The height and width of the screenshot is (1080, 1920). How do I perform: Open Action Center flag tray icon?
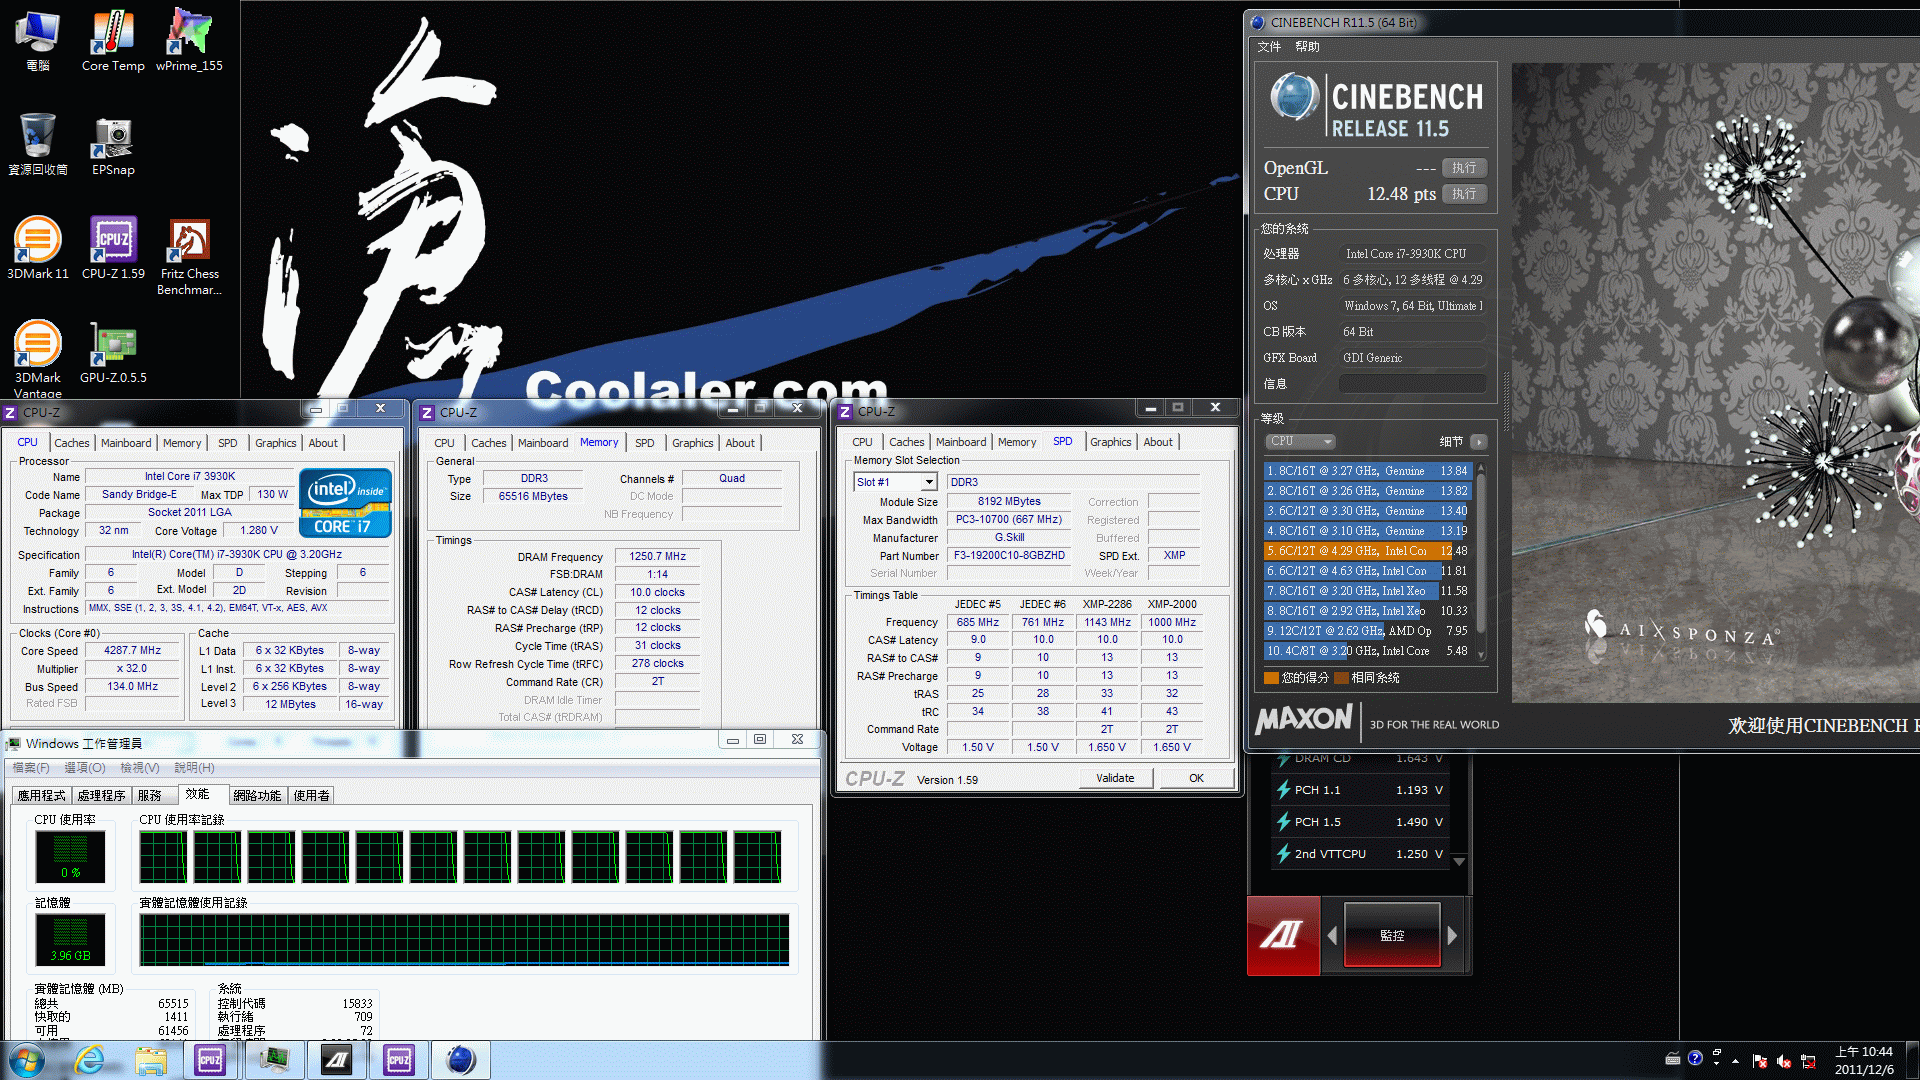click(1760, 1061)
